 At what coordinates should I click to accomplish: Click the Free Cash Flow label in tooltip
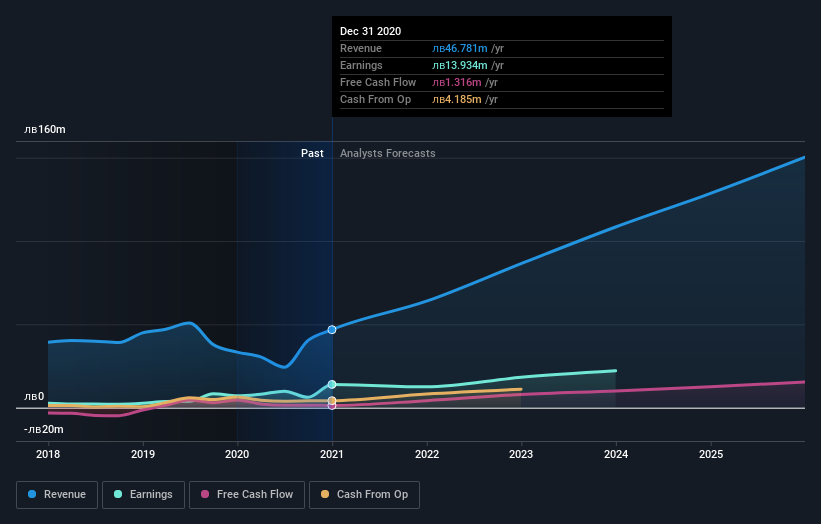point(378,82)
